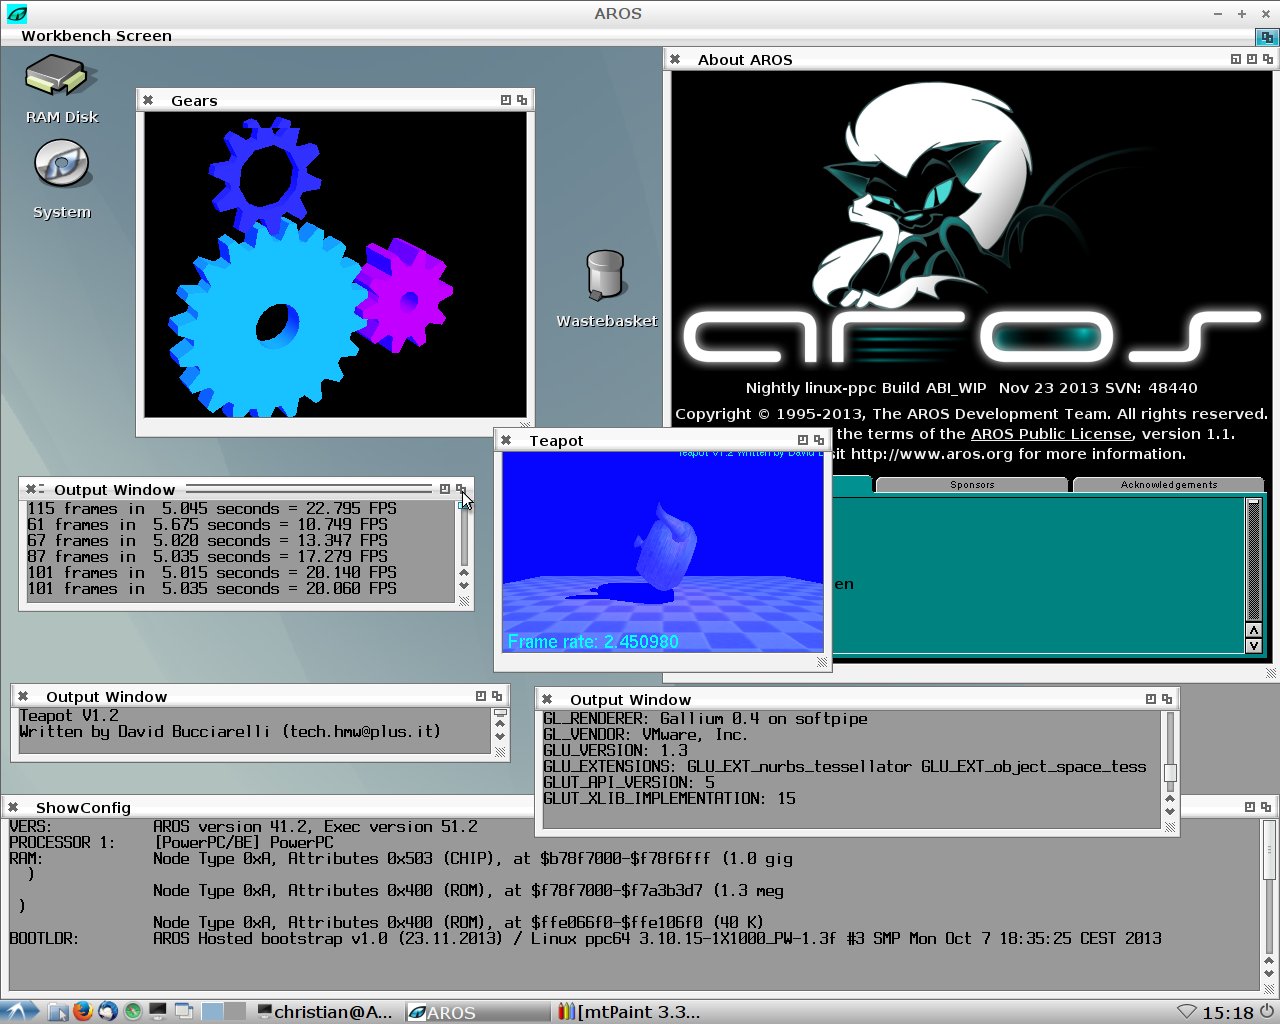Switch to the Sponsors tab
This screenshot has height=1024, width=1280.
tap(971, 485)
